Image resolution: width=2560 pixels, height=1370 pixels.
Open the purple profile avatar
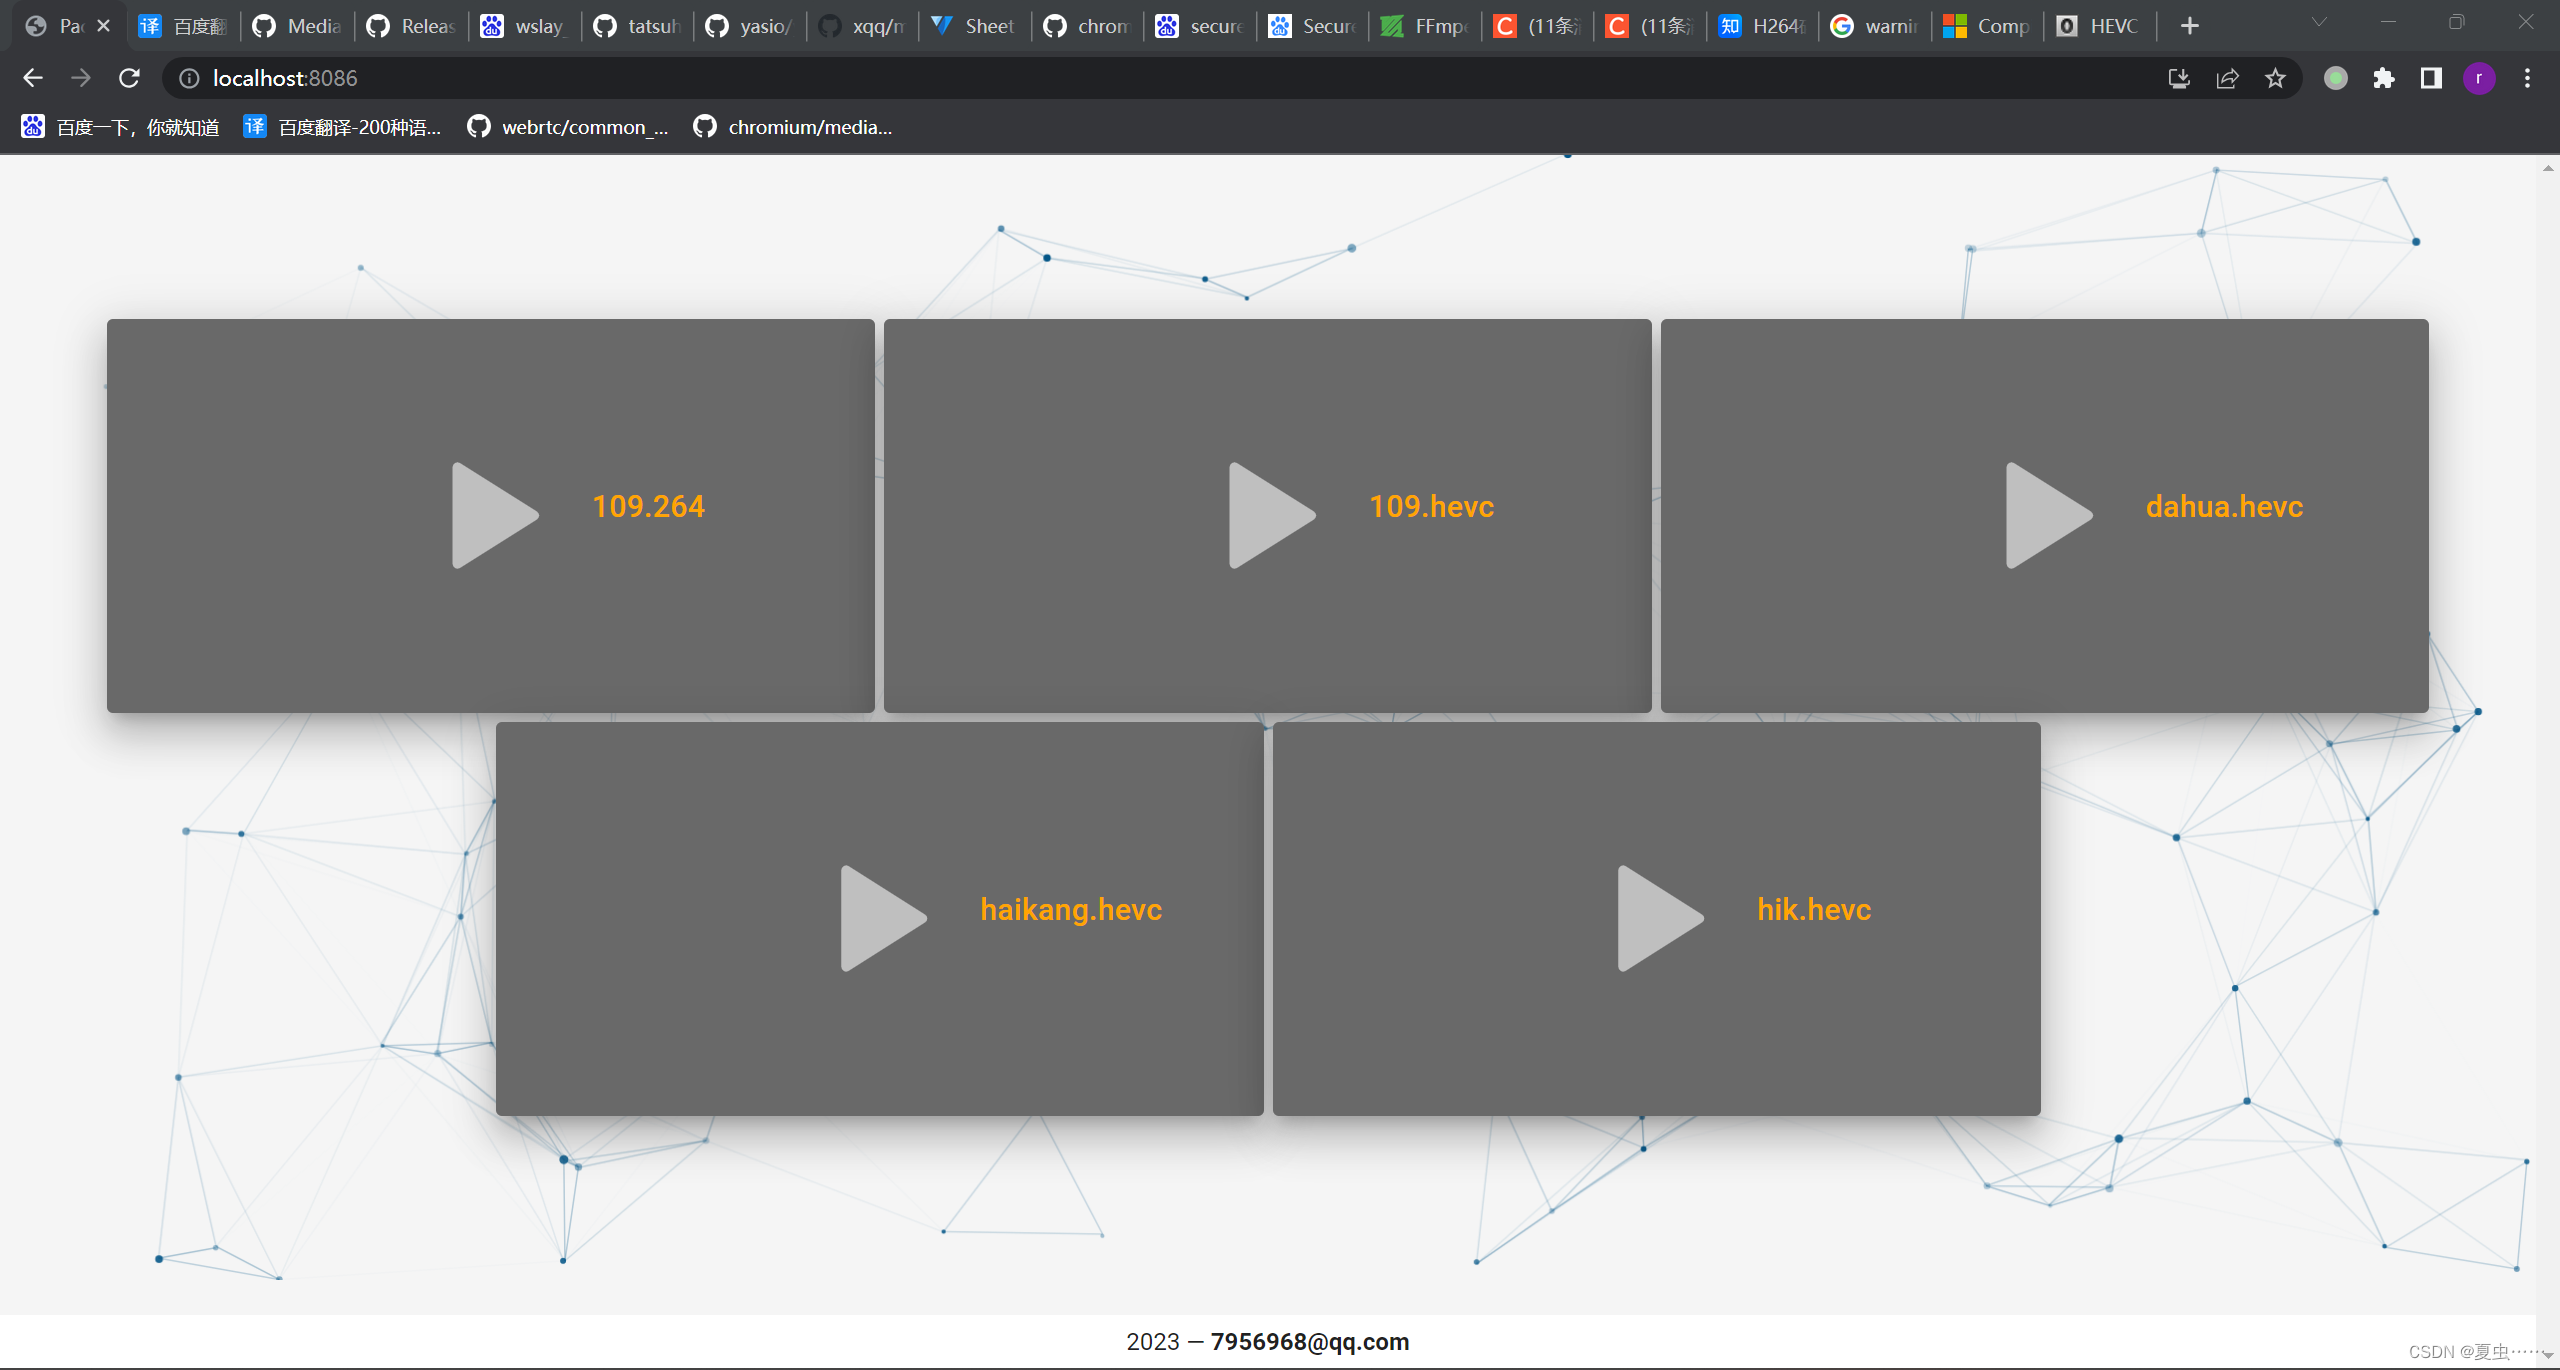2479,78
